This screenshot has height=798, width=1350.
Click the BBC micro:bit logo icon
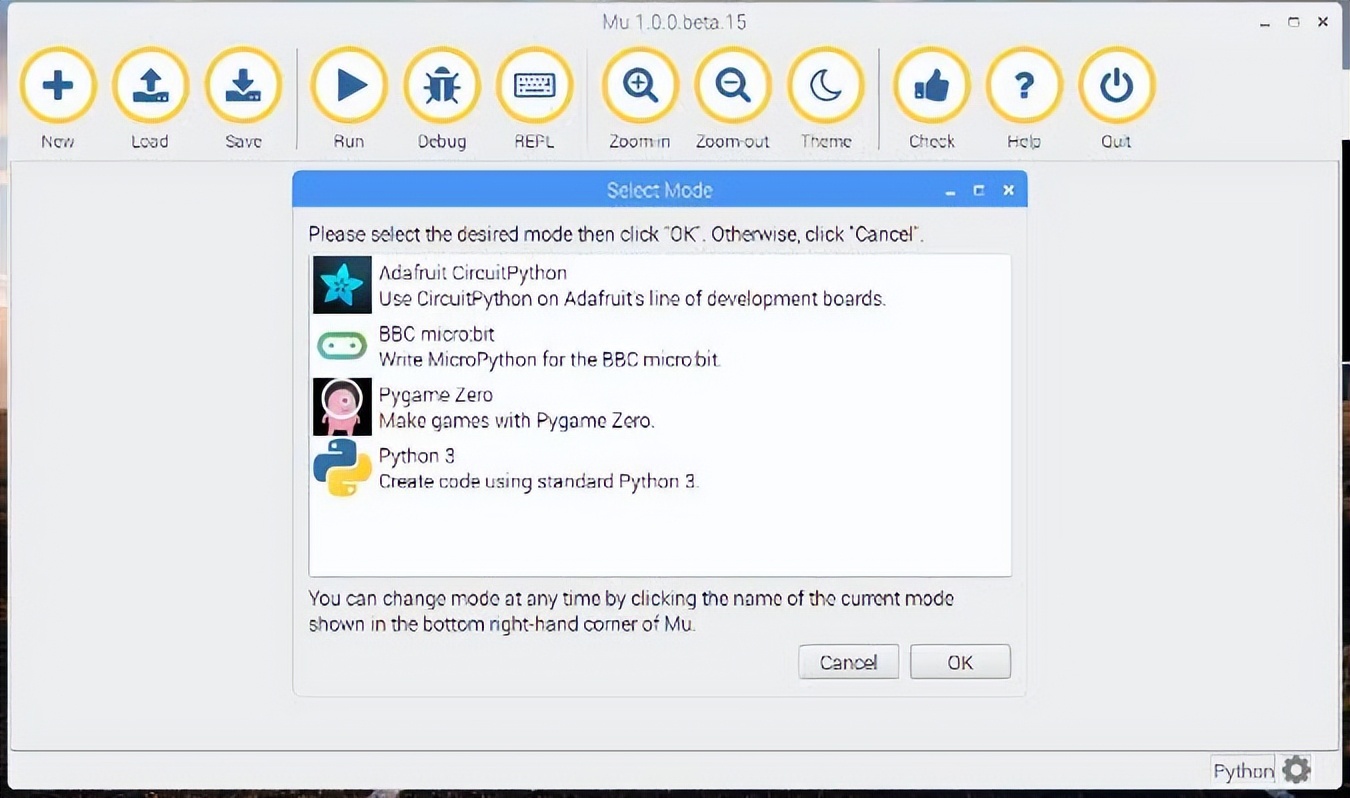click(x=342, y=346)
